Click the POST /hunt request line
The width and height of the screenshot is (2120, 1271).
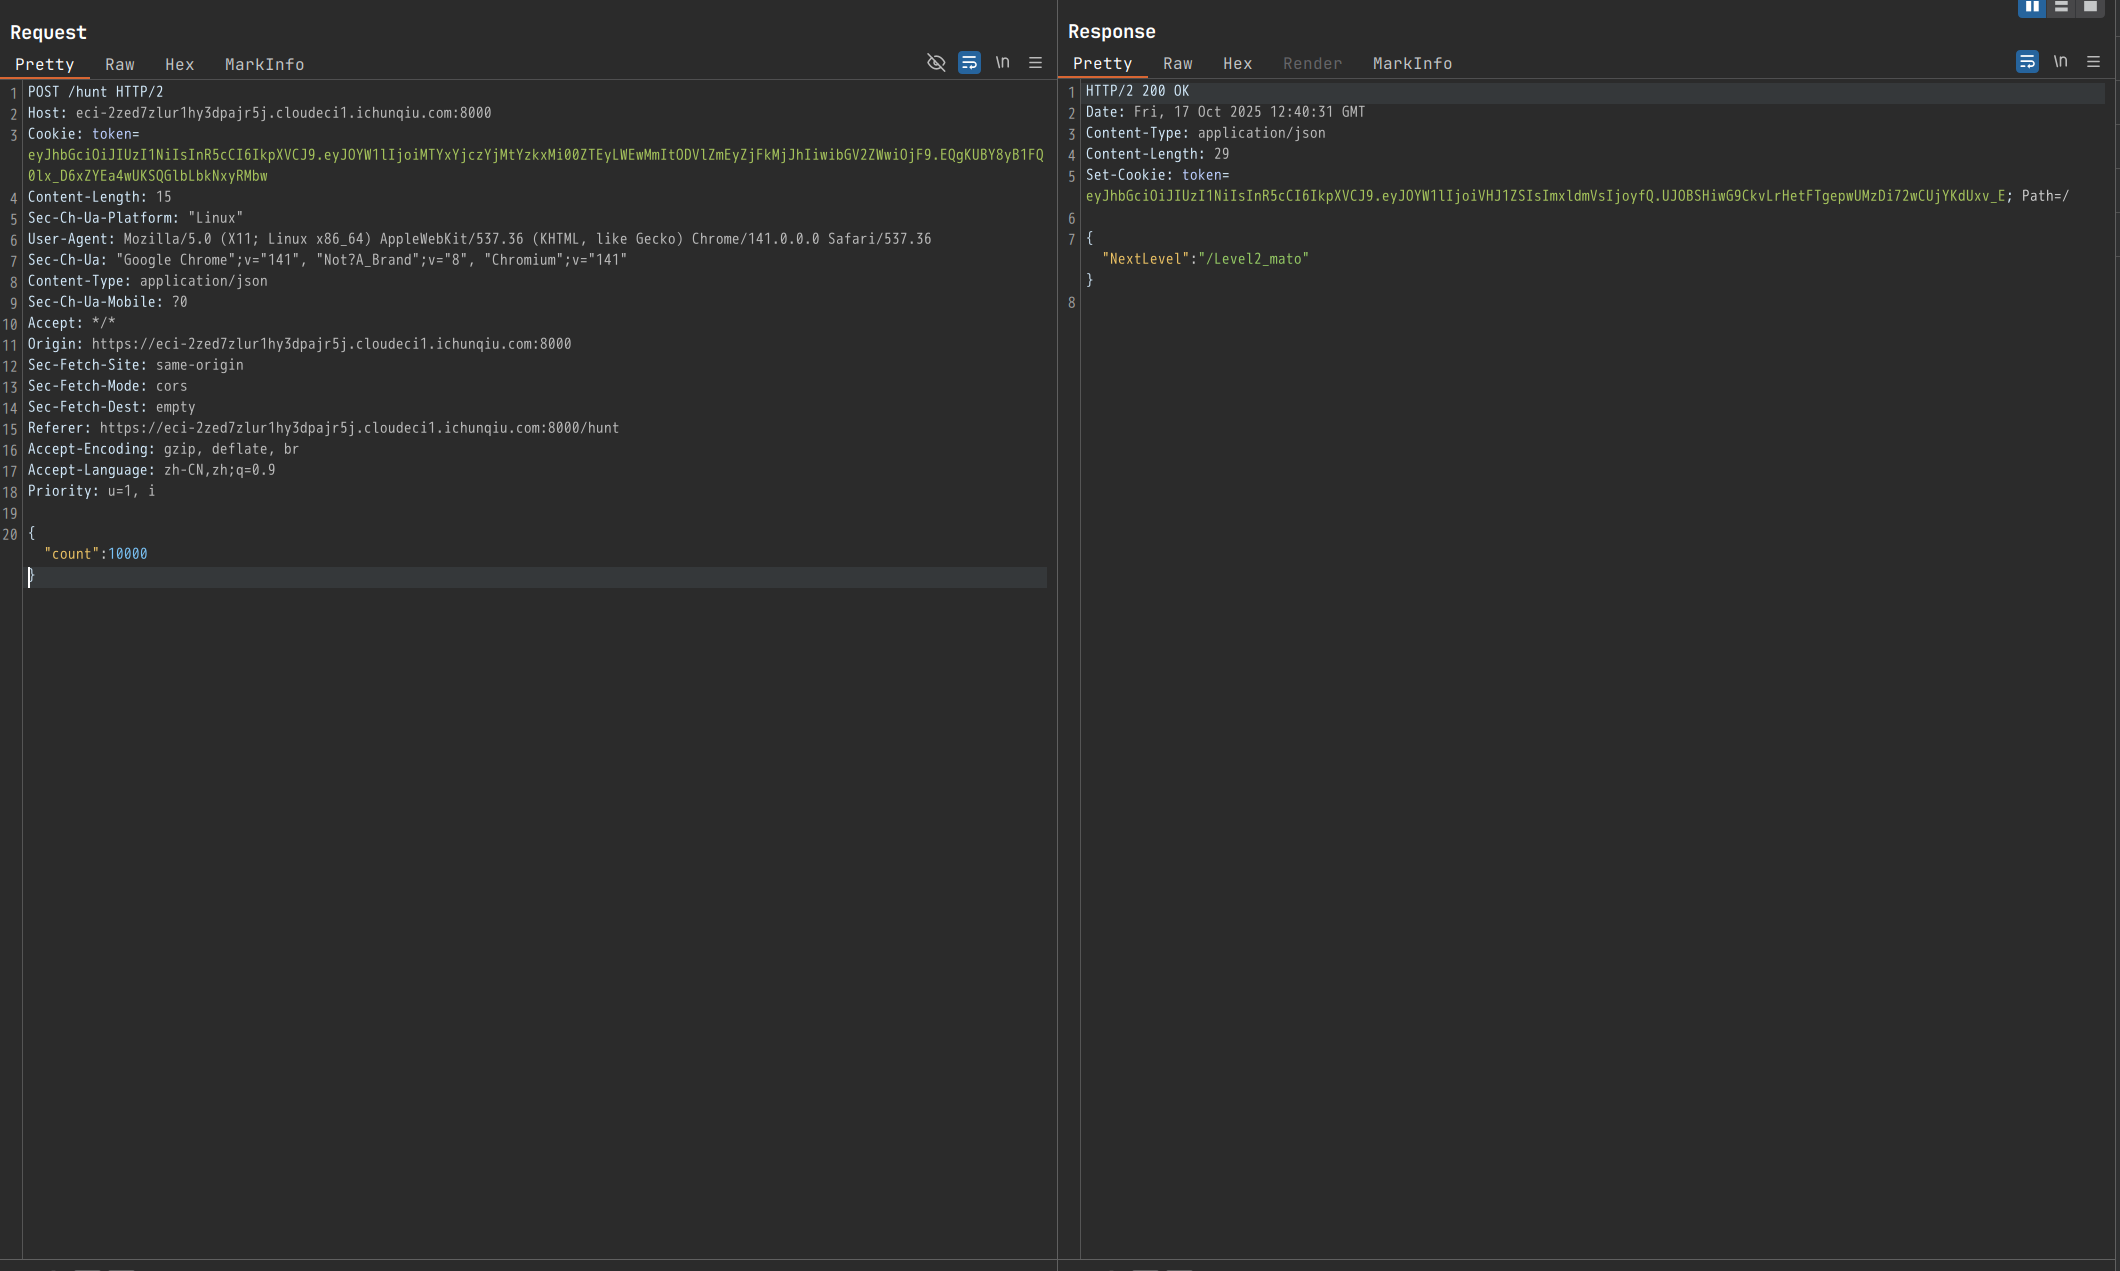[x=95, y=92]
